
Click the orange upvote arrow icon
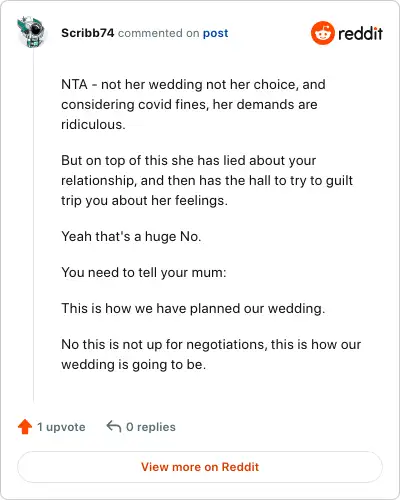[x=25, y=427]
